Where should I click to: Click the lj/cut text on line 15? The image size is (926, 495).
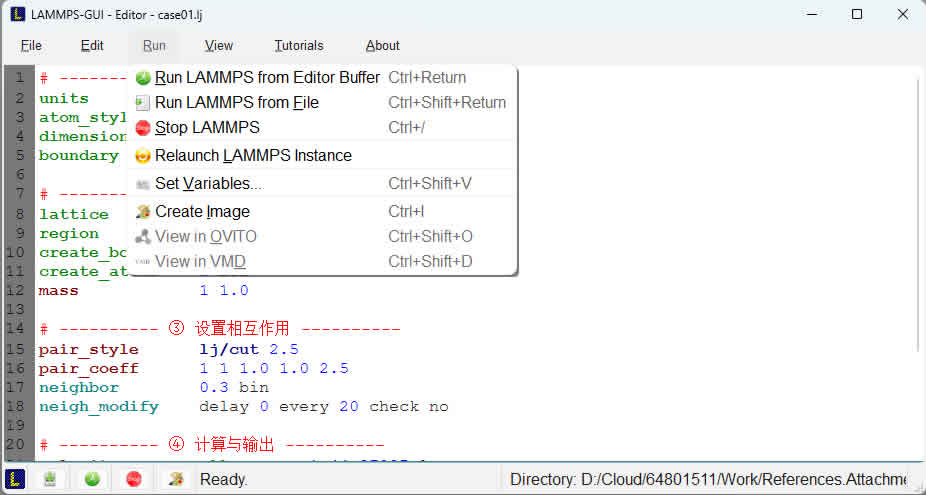tap(229, 350)
